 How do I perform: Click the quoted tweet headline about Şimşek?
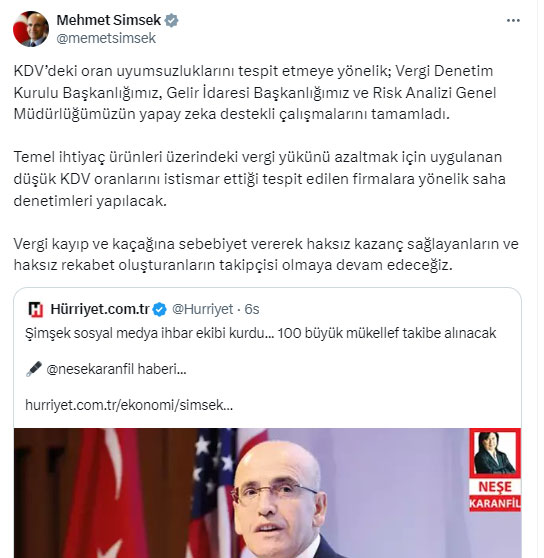tap(260, 333)
